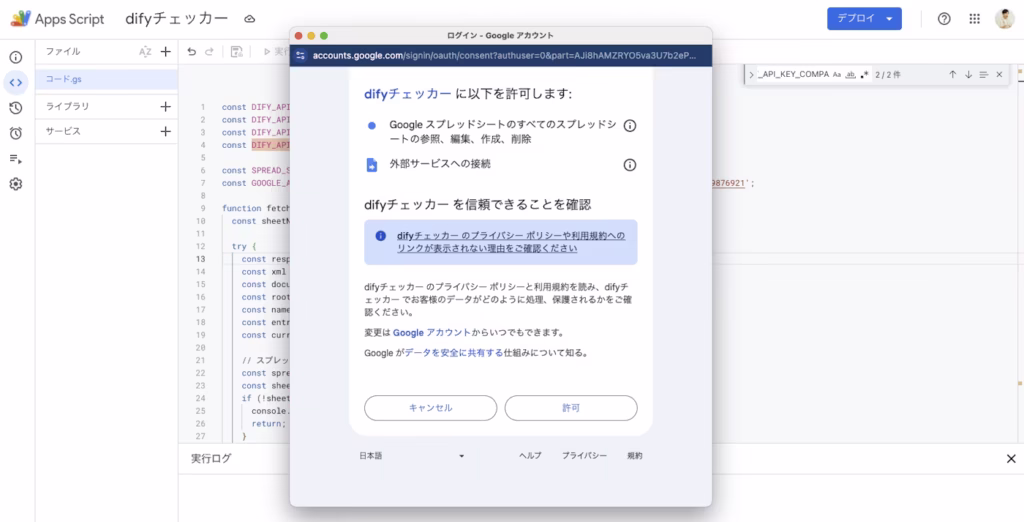Viewport: 1024px width, 522px height.
Task: Open the デプロイ dropdown button
Action: 864,19
